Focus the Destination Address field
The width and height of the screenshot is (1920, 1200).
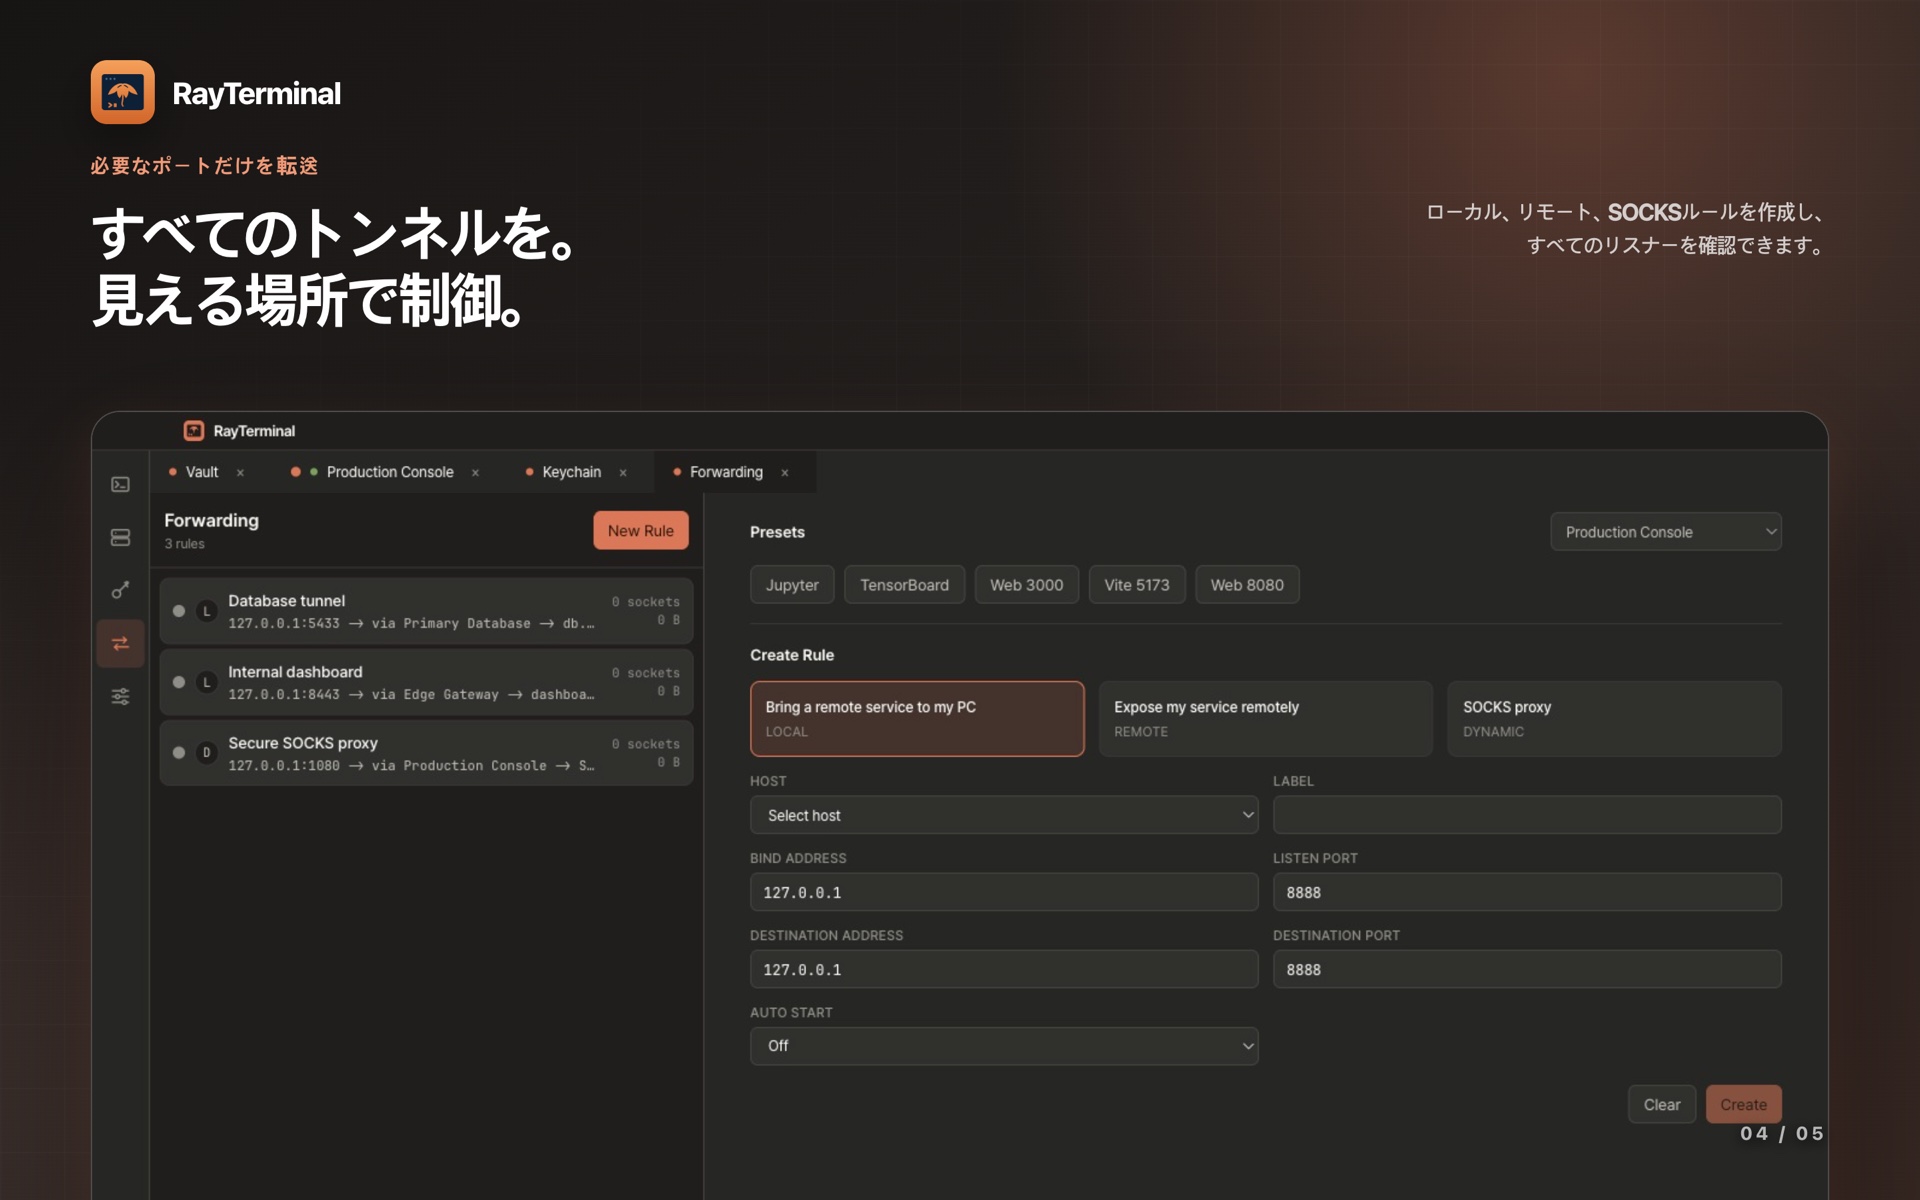click(1004, 969)
